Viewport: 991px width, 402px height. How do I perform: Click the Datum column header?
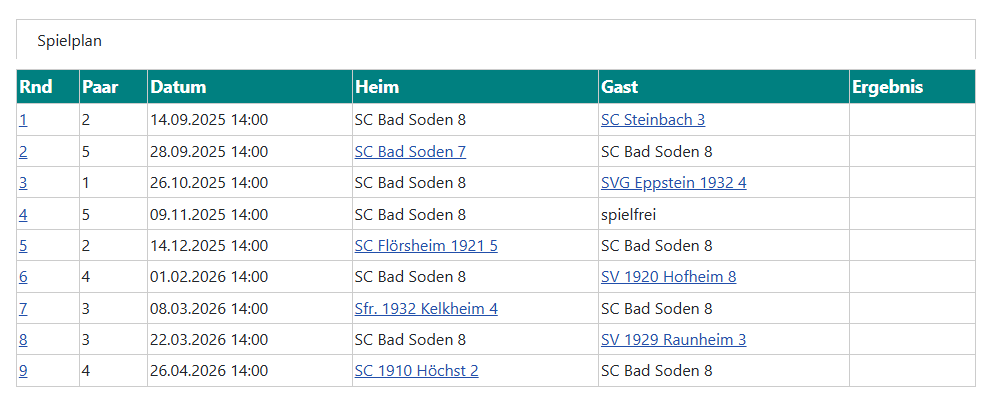178,87
